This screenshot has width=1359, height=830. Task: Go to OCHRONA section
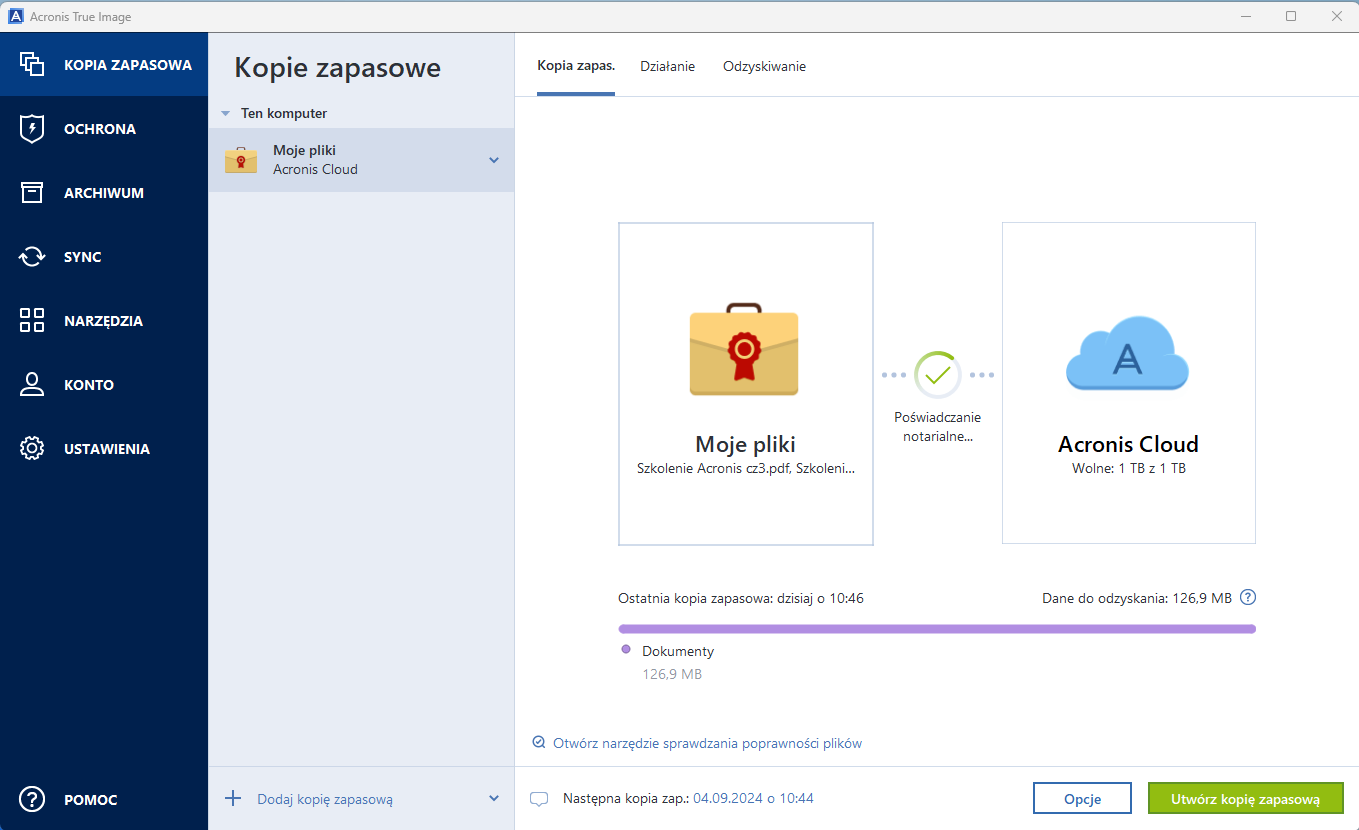click(x=104, y=128)
